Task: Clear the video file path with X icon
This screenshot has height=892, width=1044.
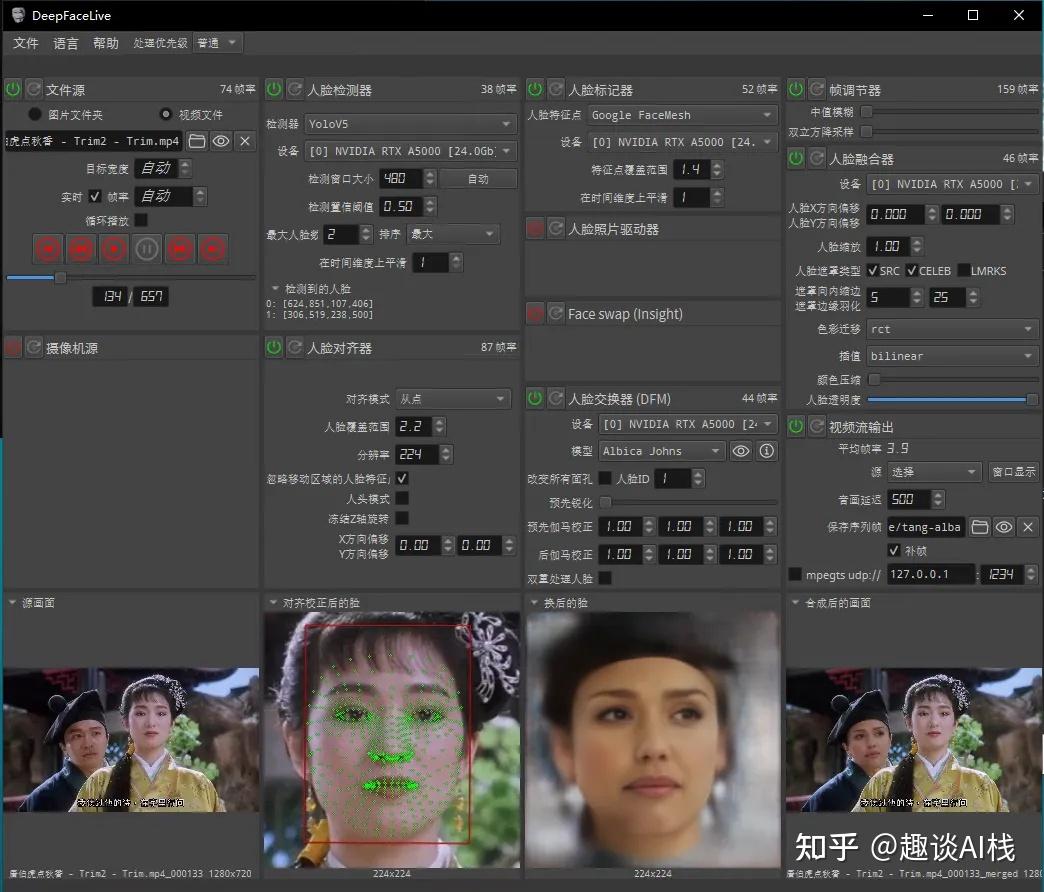Action: [245, 141]
